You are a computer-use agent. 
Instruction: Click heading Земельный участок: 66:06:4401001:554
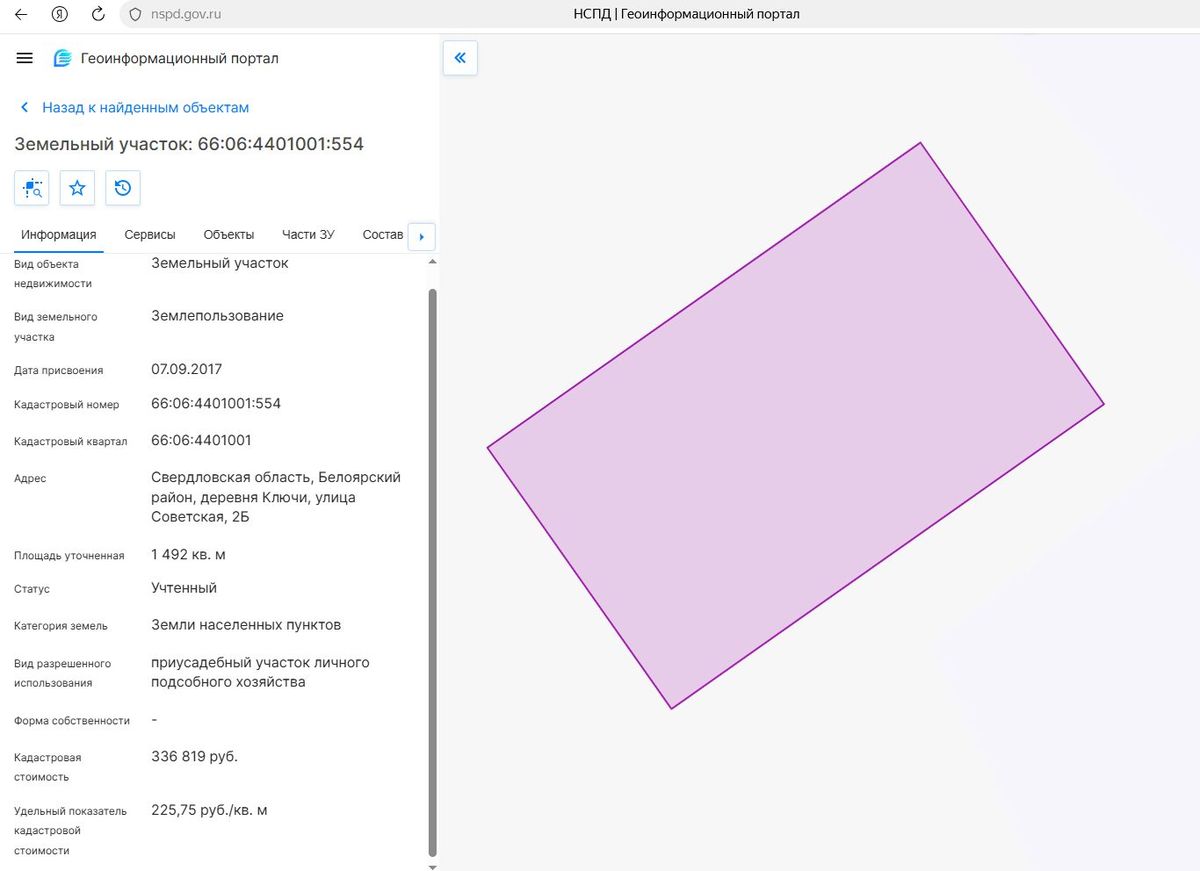click(x=189, y=144)
